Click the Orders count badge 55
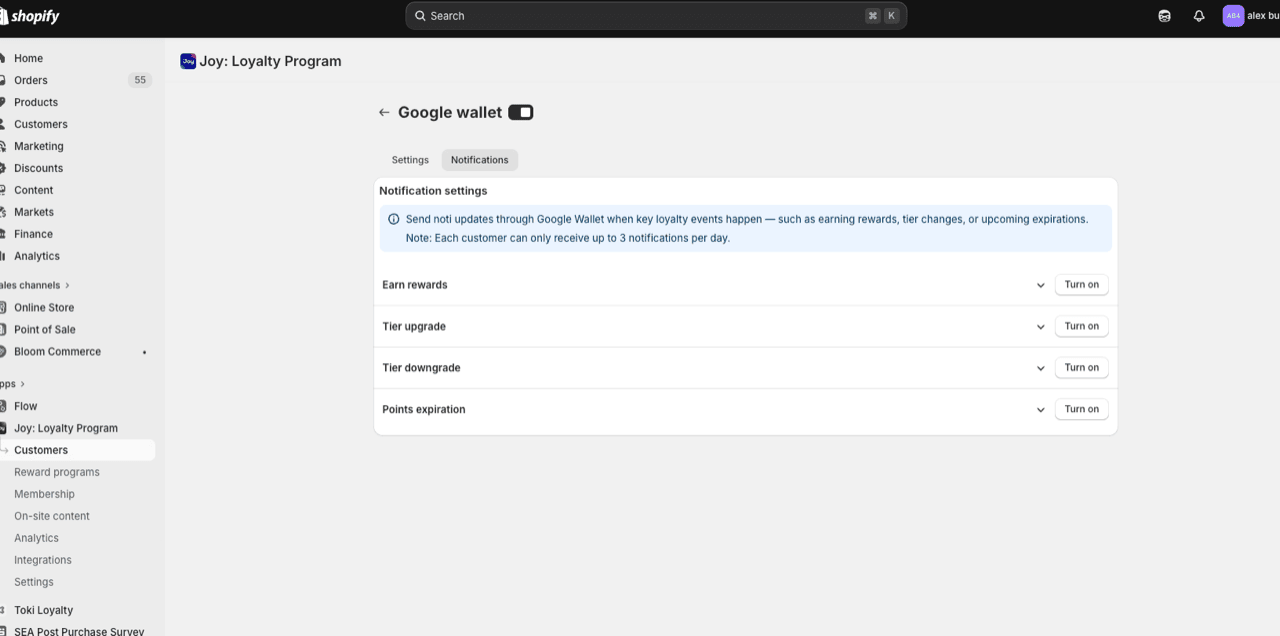 [140, 80]
